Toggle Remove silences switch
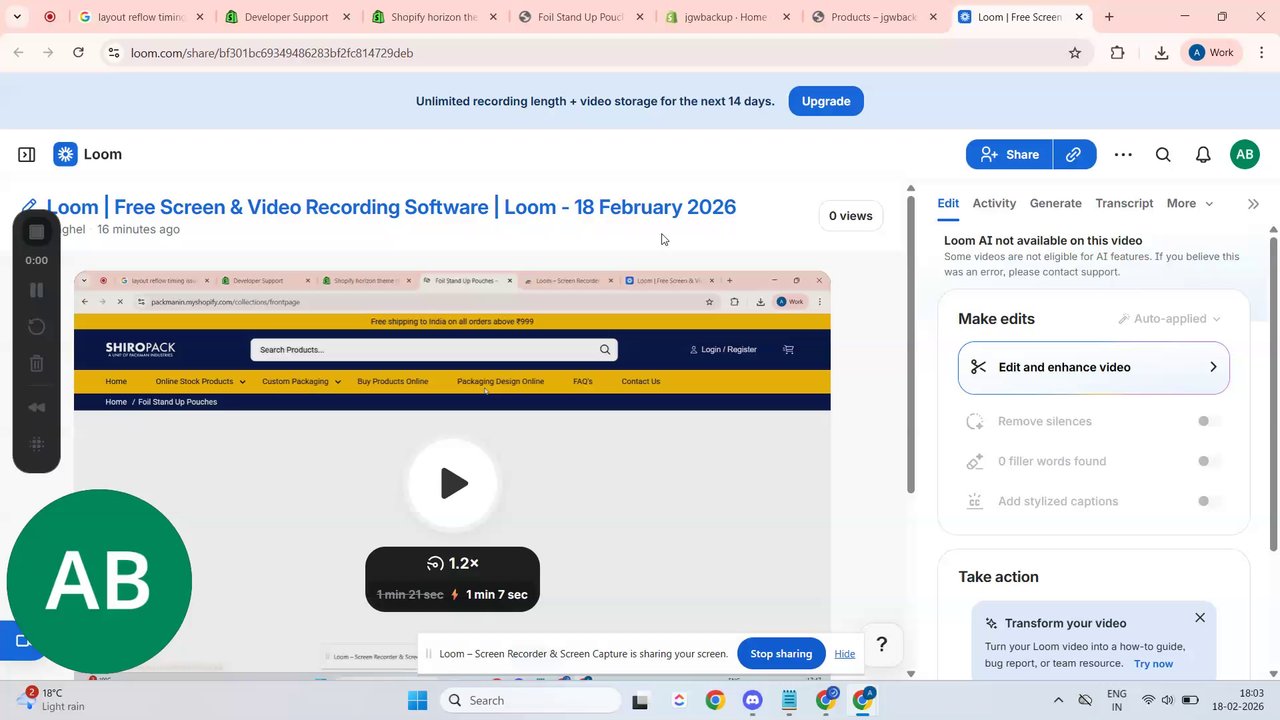 point(1209,421)
